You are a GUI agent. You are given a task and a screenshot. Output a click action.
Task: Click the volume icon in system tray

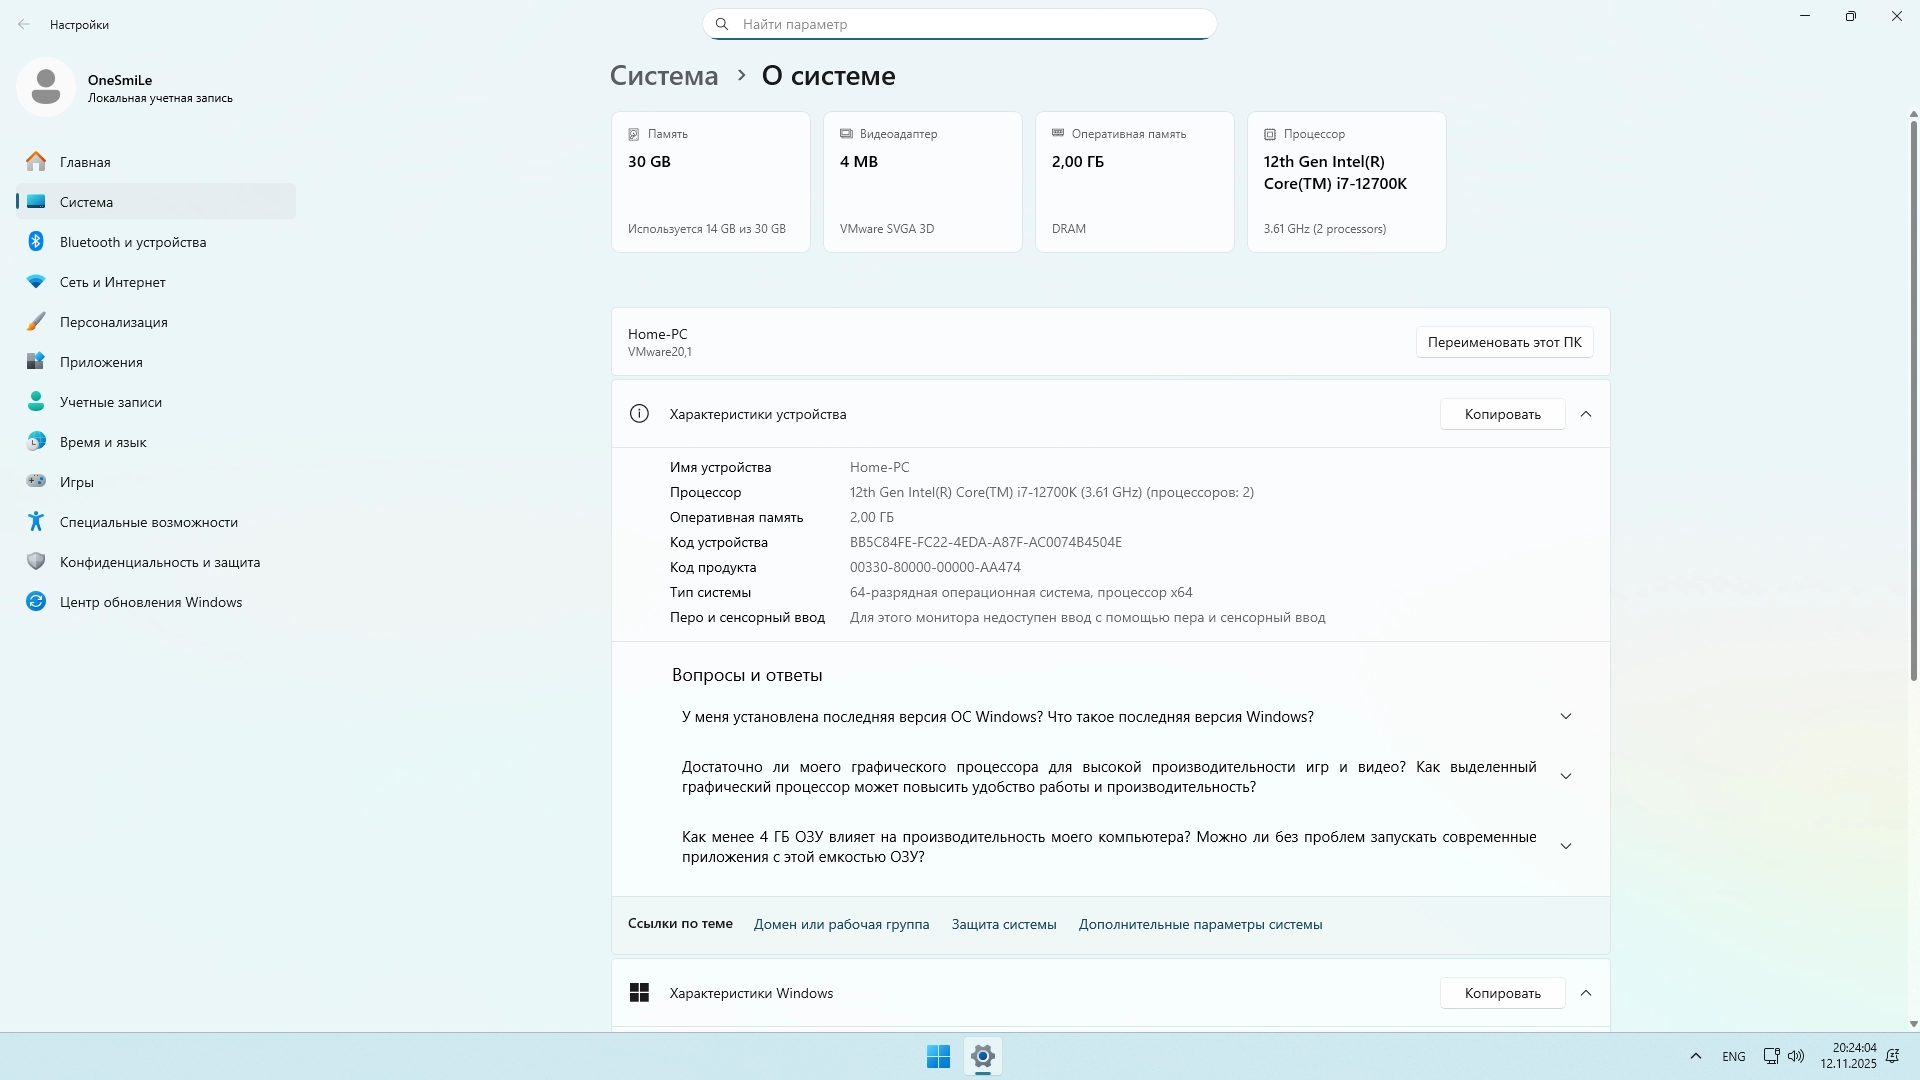tap(1796, 1056)
